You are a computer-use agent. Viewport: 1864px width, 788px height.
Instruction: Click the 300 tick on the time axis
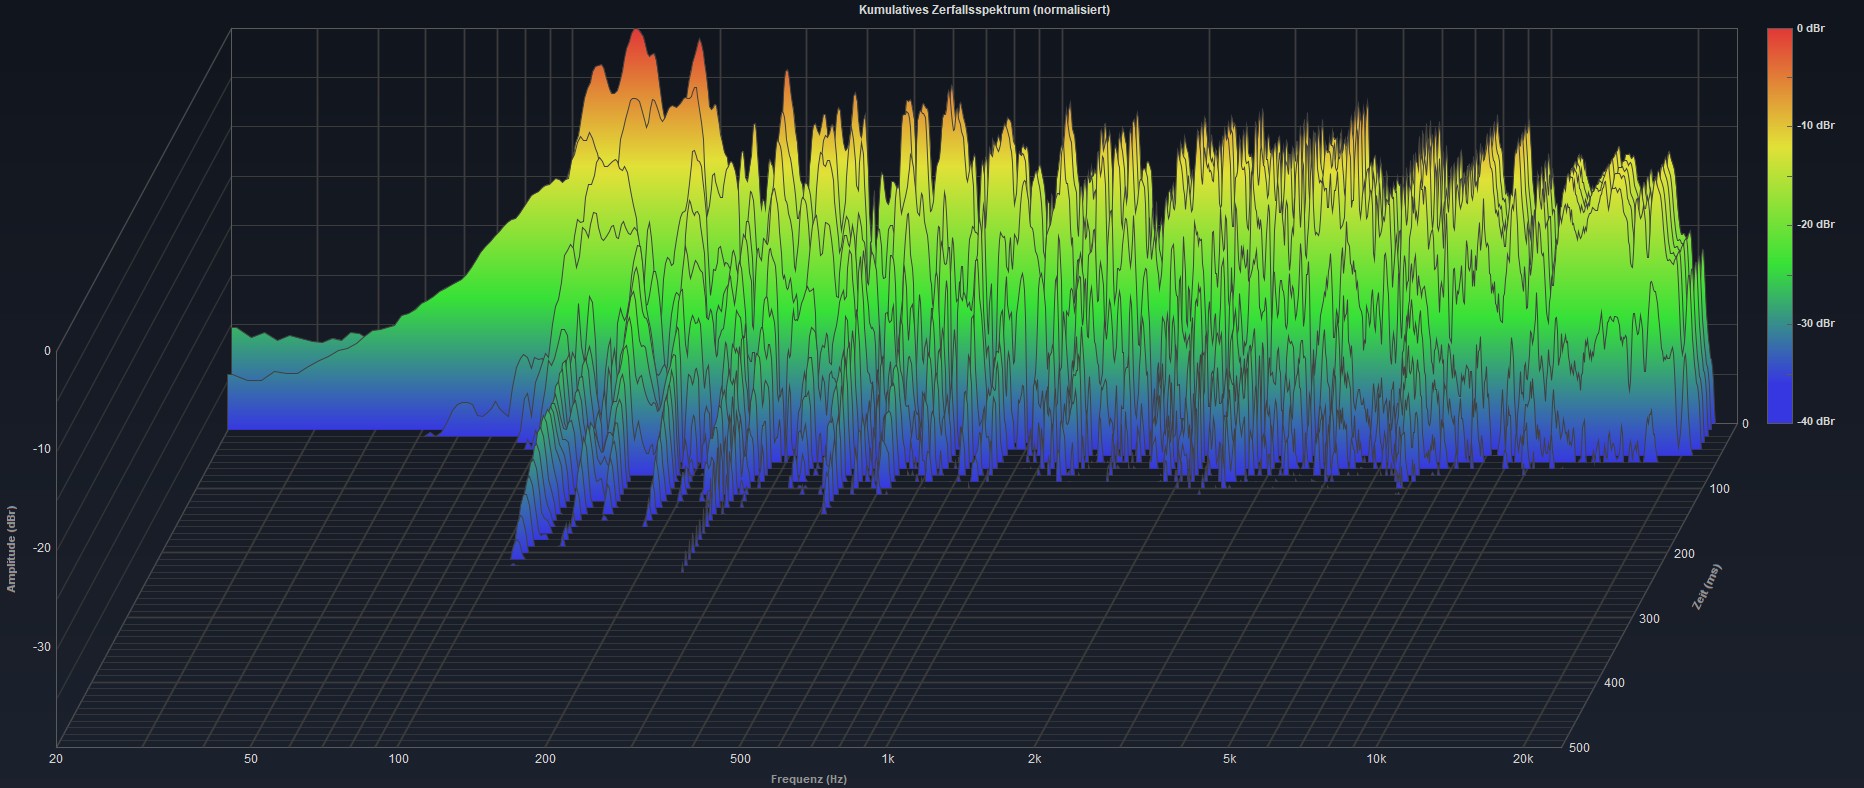(x=1649, y=619)
